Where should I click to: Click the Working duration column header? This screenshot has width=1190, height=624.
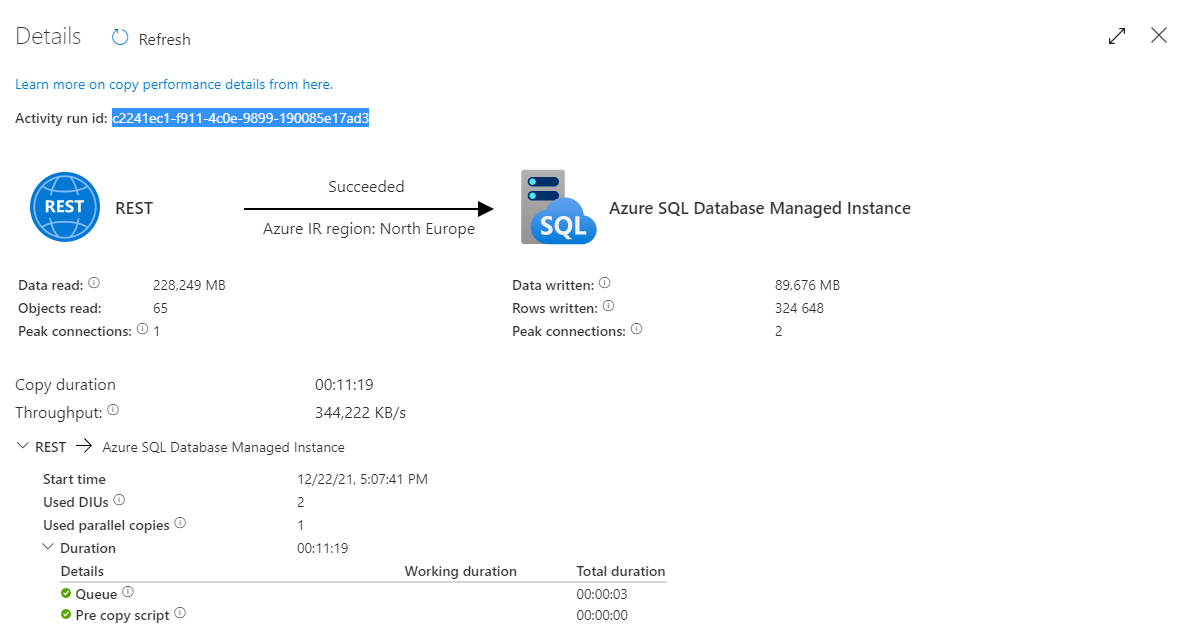(x=460, y=571)
